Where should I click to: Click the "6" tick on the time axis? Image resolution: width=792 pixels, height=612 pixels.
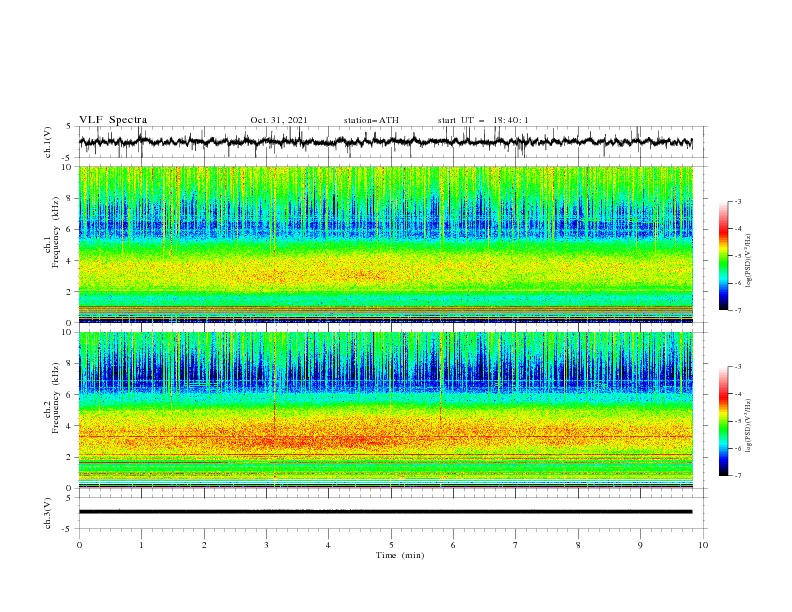pos(453,545)
